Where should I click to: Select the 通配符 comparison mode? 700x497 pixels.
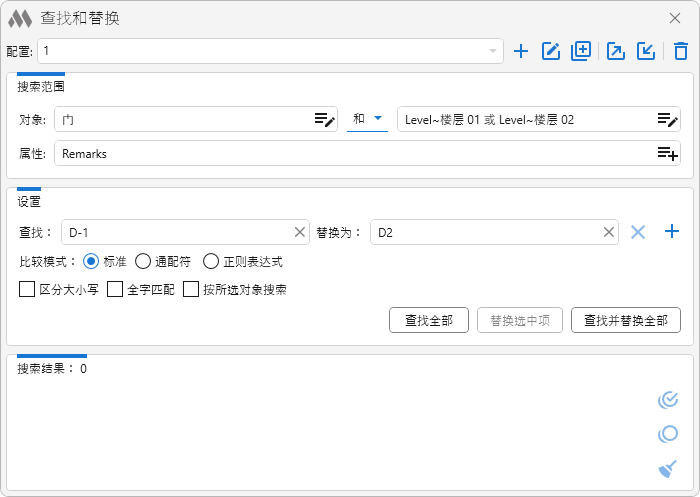point(143,262)
